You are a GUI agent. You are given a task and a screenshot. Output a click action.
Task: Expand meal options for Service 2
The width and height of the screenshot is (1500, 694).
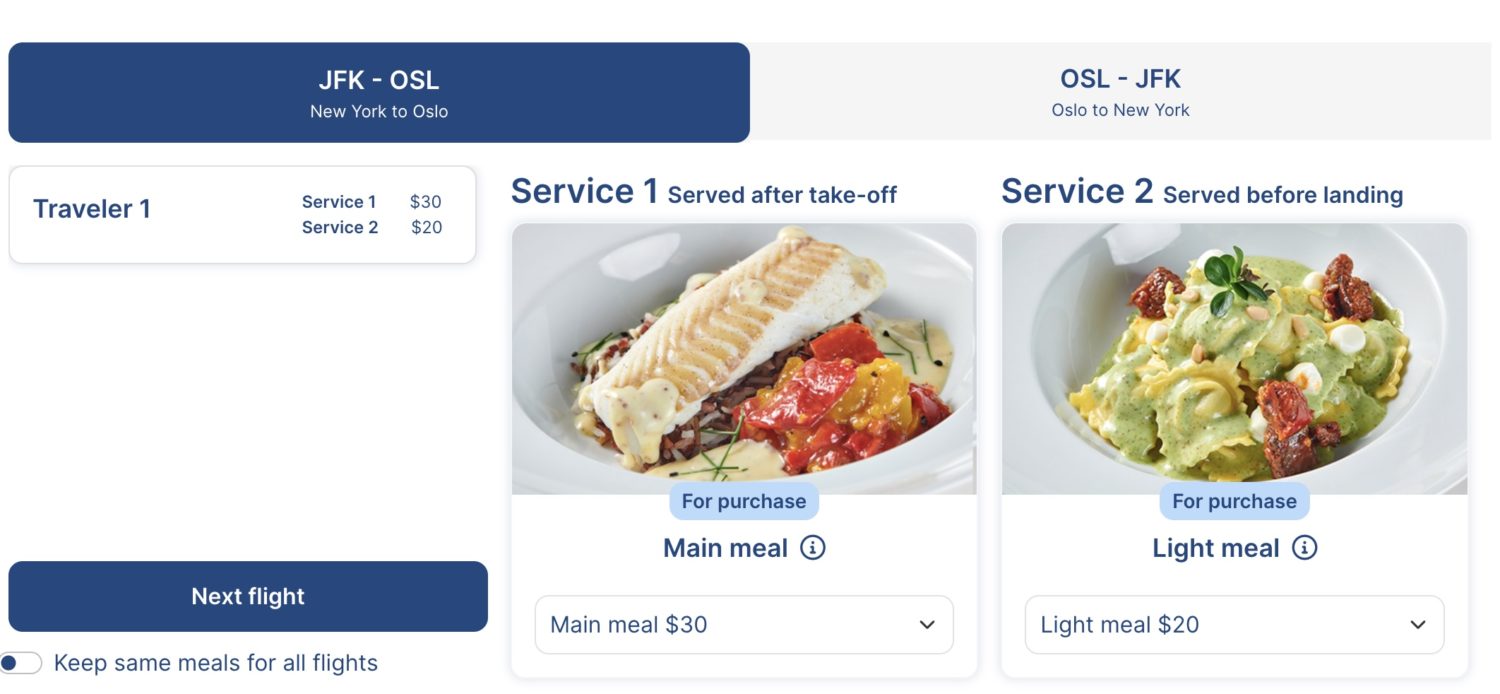pos(1234,624)
